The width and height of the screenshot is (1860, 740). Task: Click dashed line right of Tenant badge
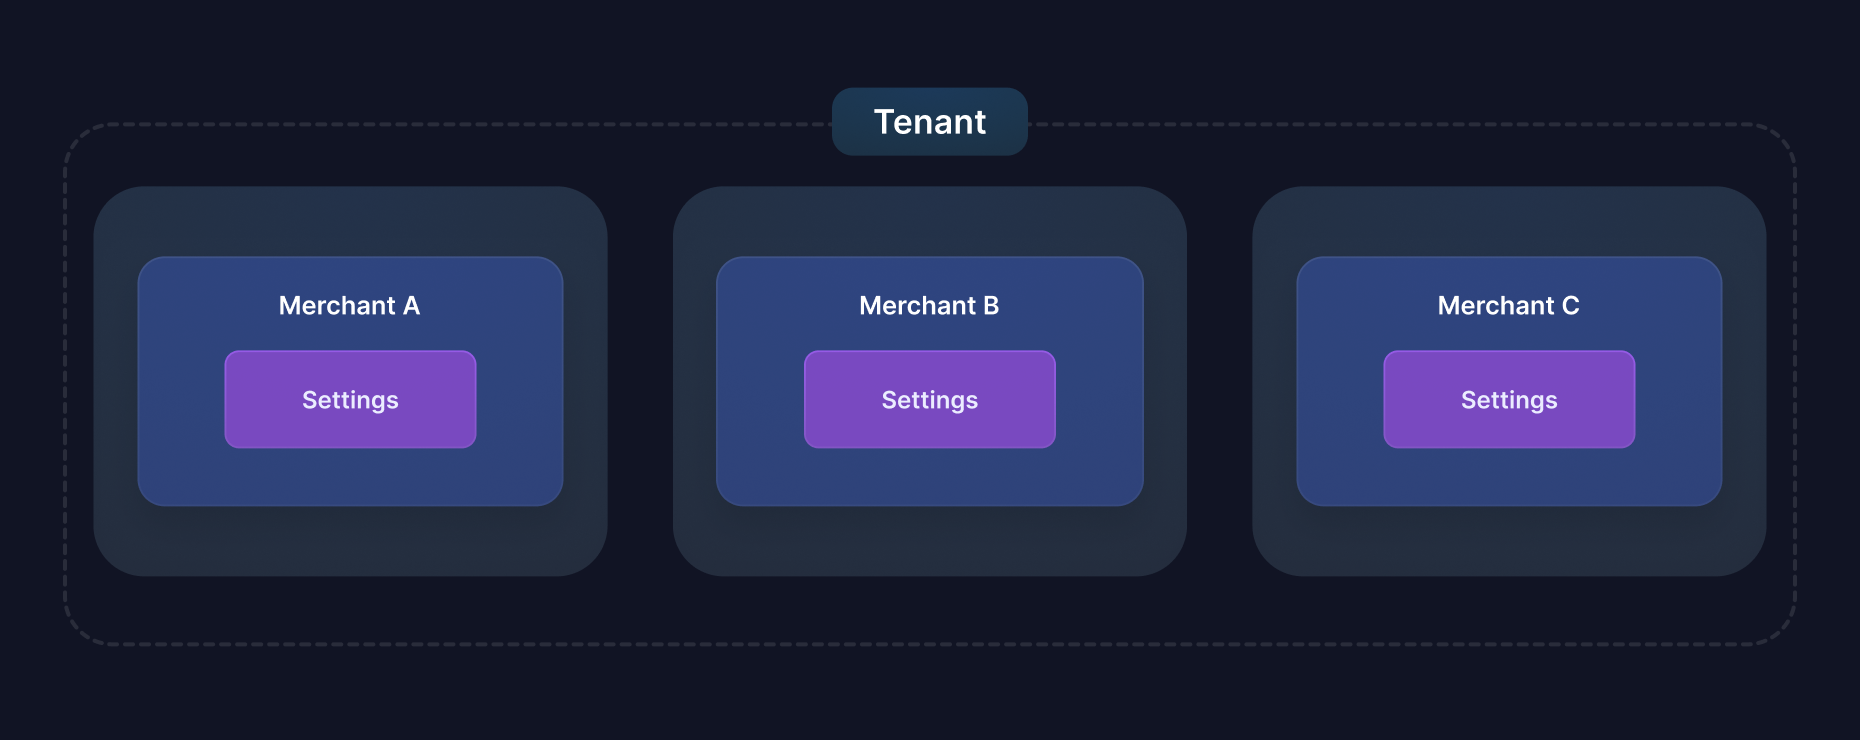click(1400, 125)
